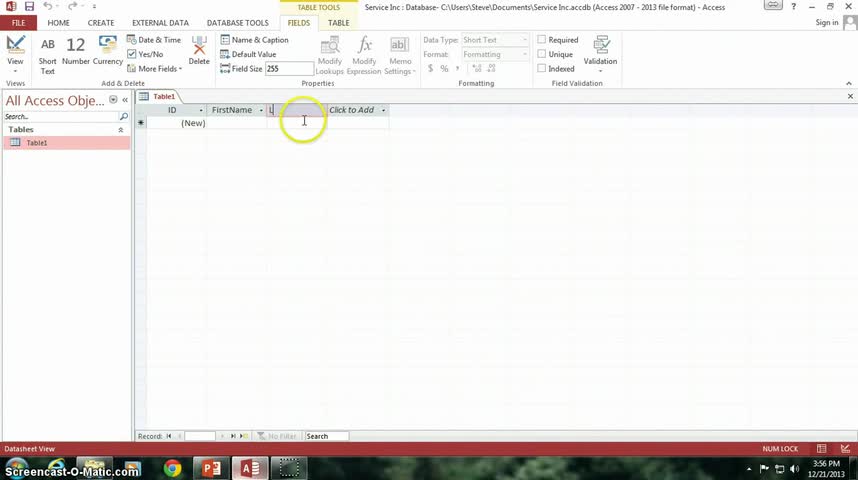Click the navigation pane Search field

click(61, 117)
